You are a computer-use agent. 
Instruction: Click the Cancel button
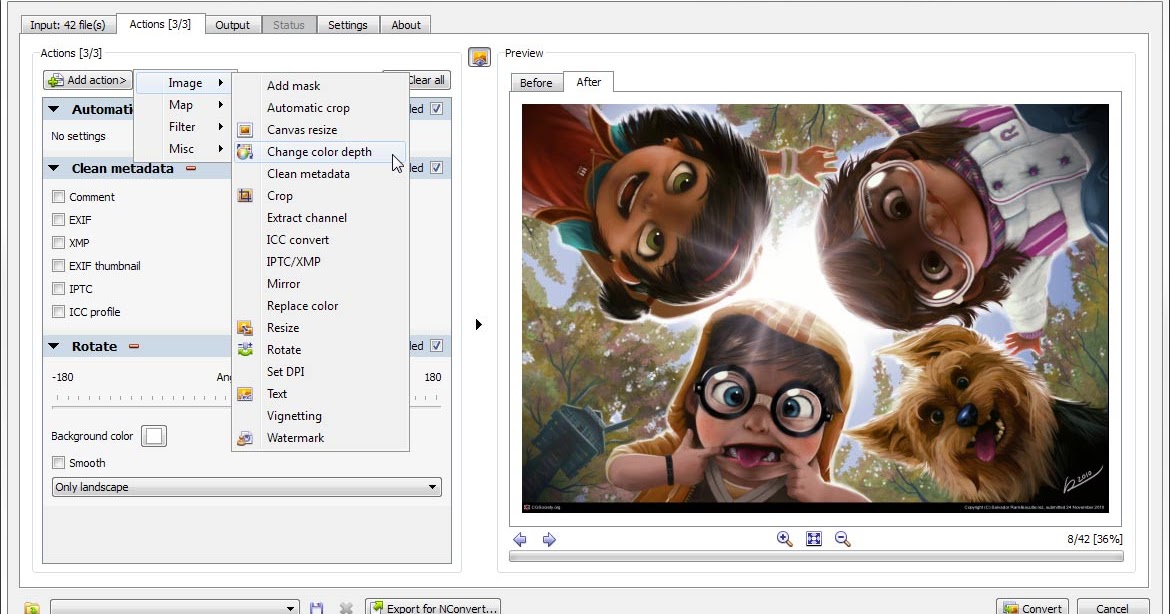1112,608
